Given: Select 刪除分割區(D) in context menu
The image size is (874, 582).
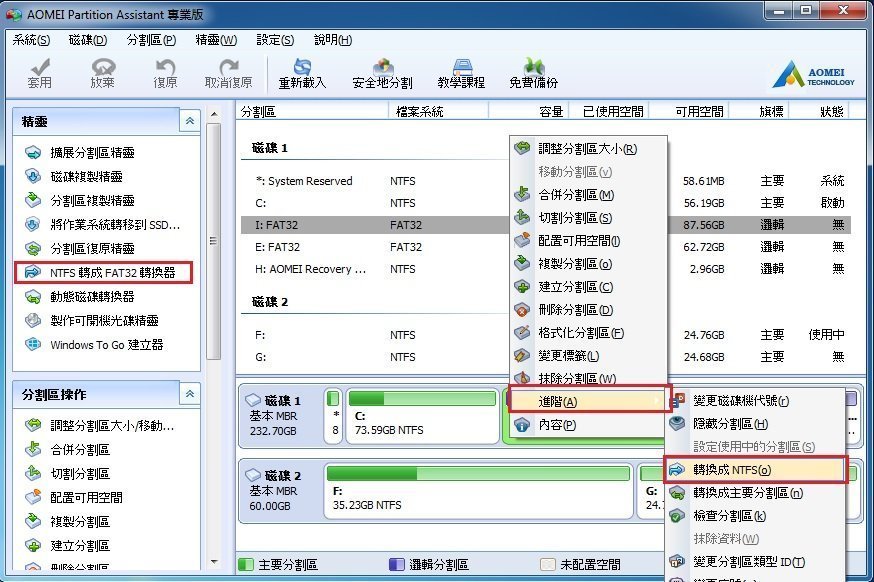Looking at the screenshot, I should (x=589, y=309).
